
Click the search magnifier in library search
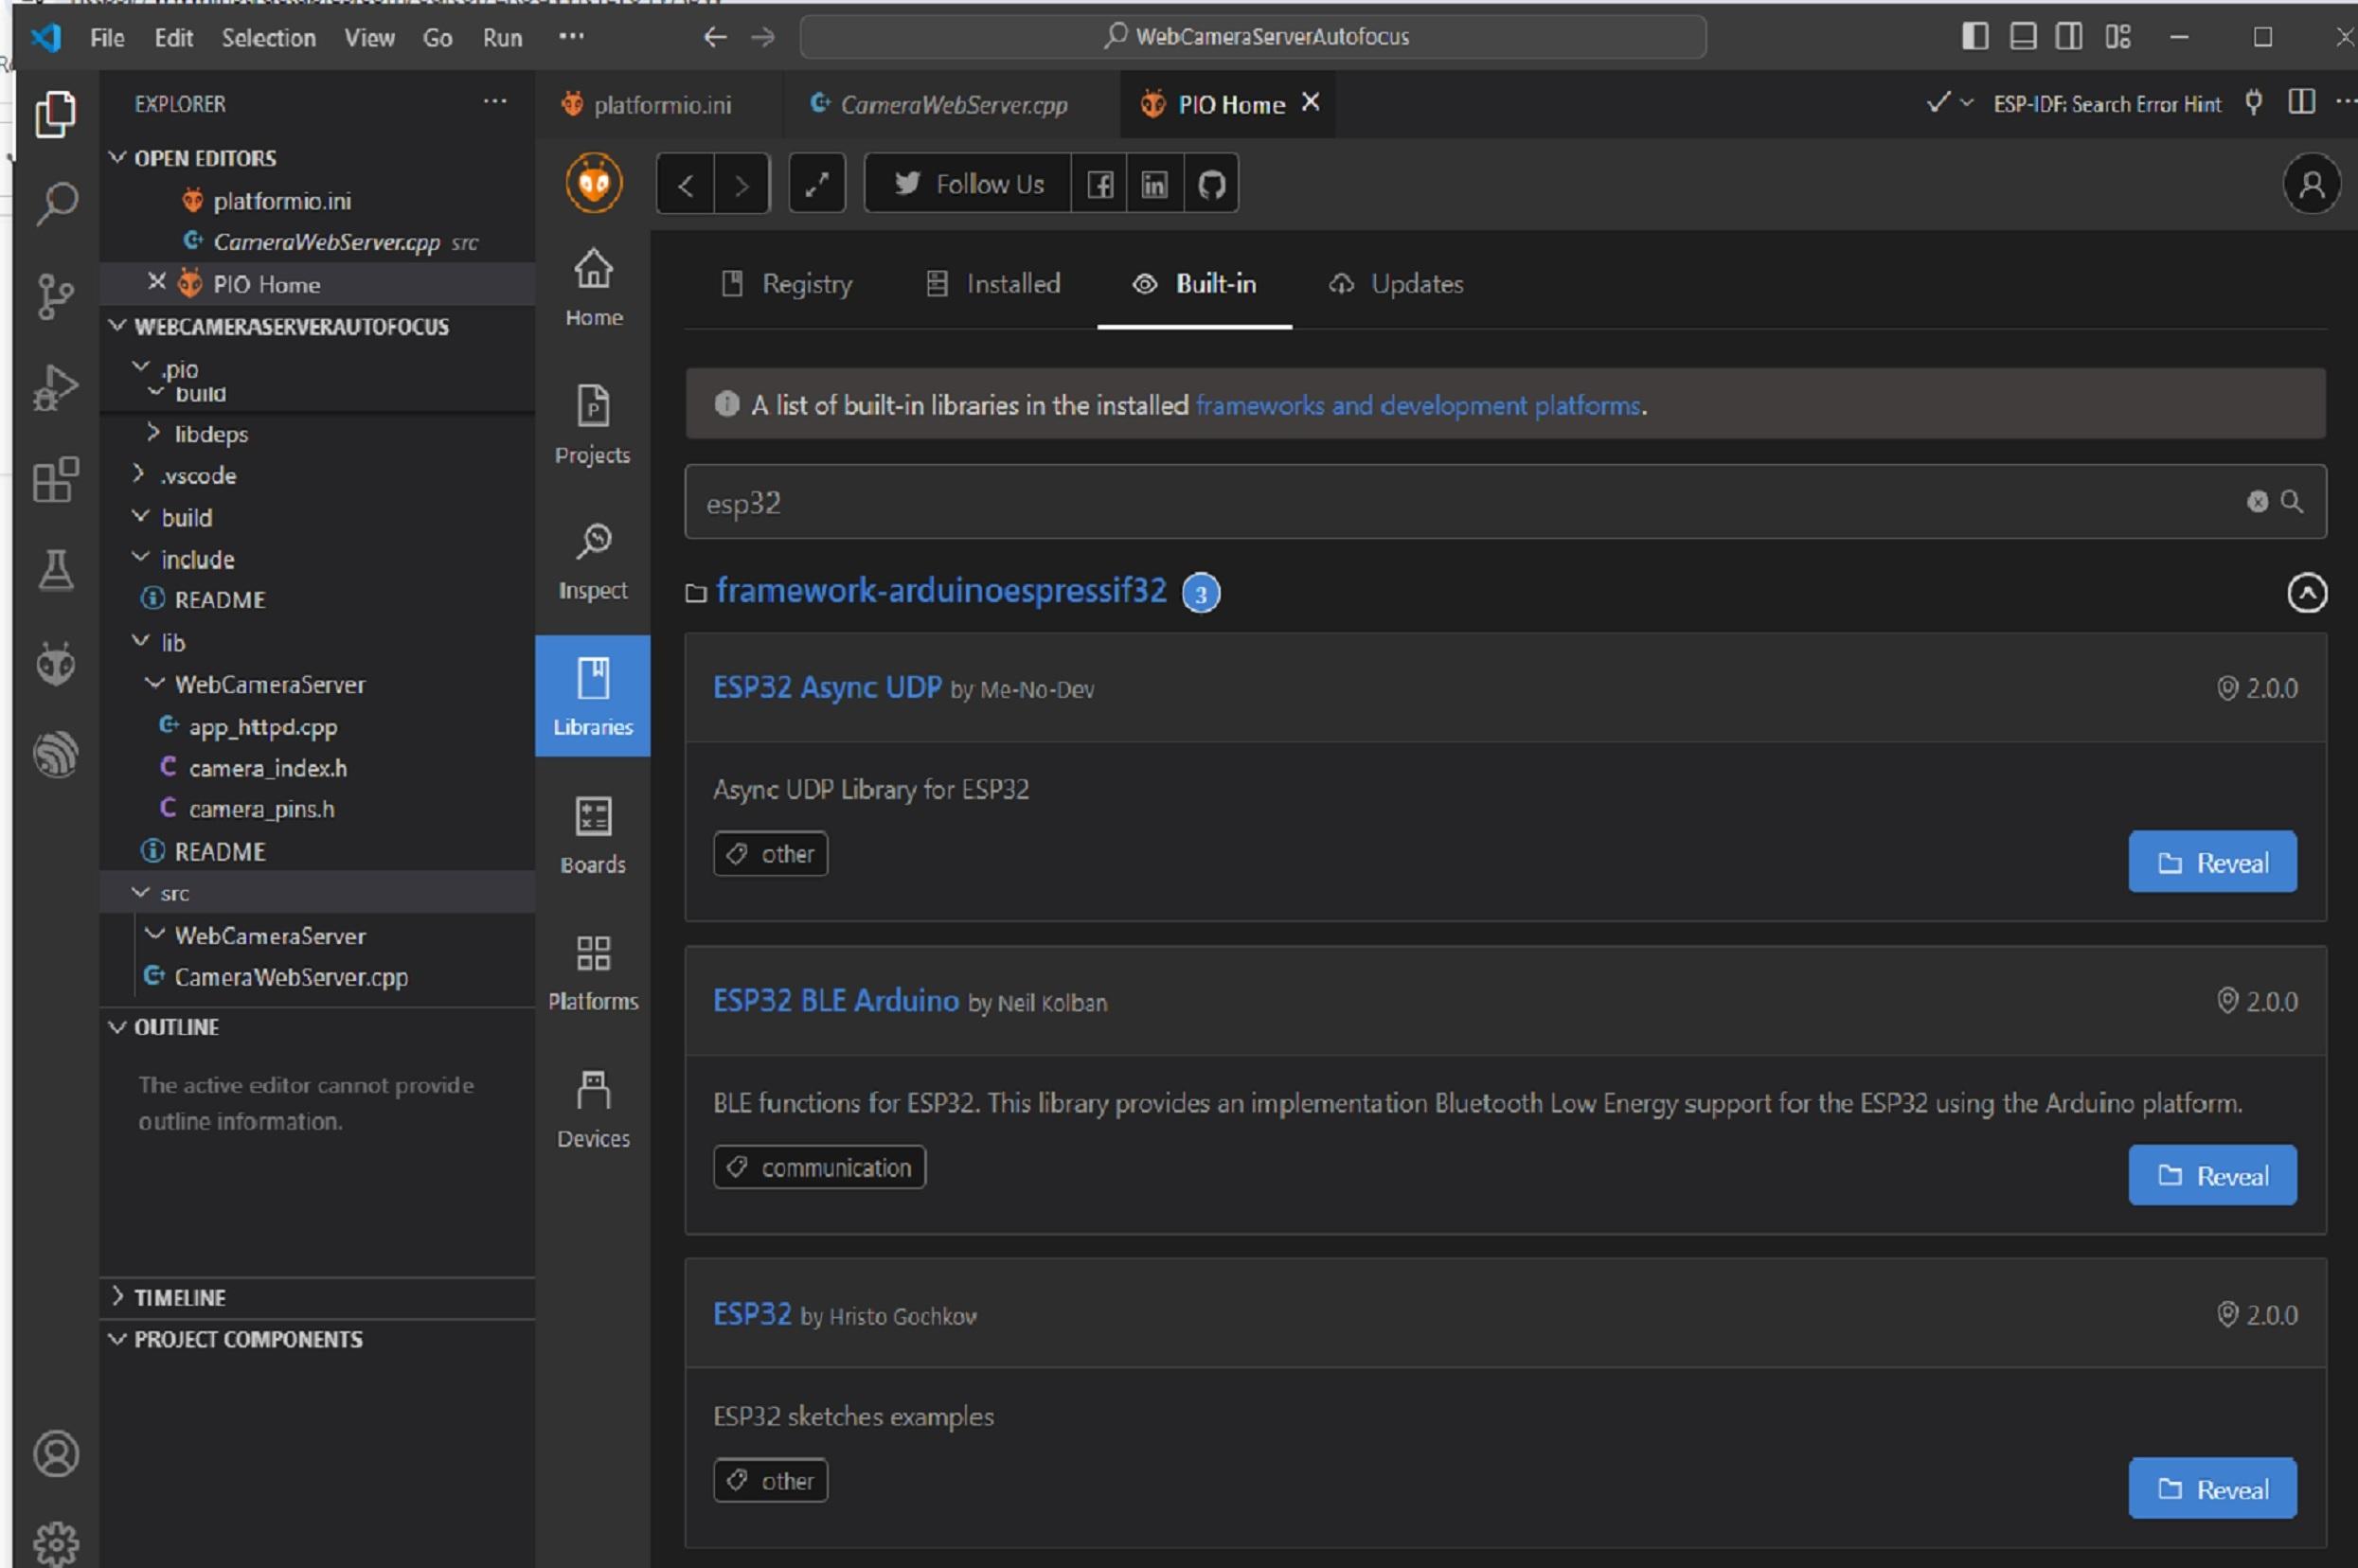pos(2292,501)
